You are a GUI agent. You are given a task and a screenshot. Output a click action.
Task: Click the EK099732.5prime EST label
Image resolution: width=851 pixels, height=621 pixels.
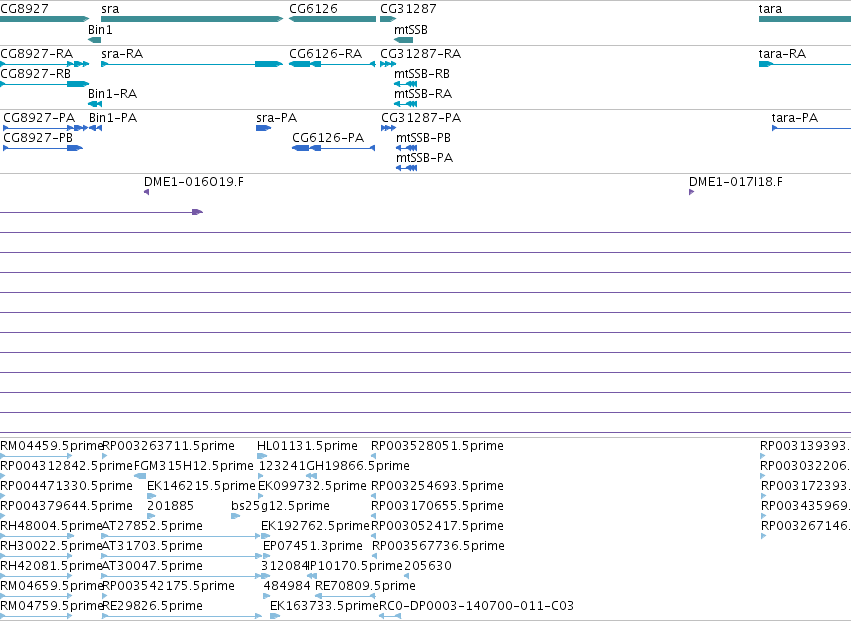312,486
